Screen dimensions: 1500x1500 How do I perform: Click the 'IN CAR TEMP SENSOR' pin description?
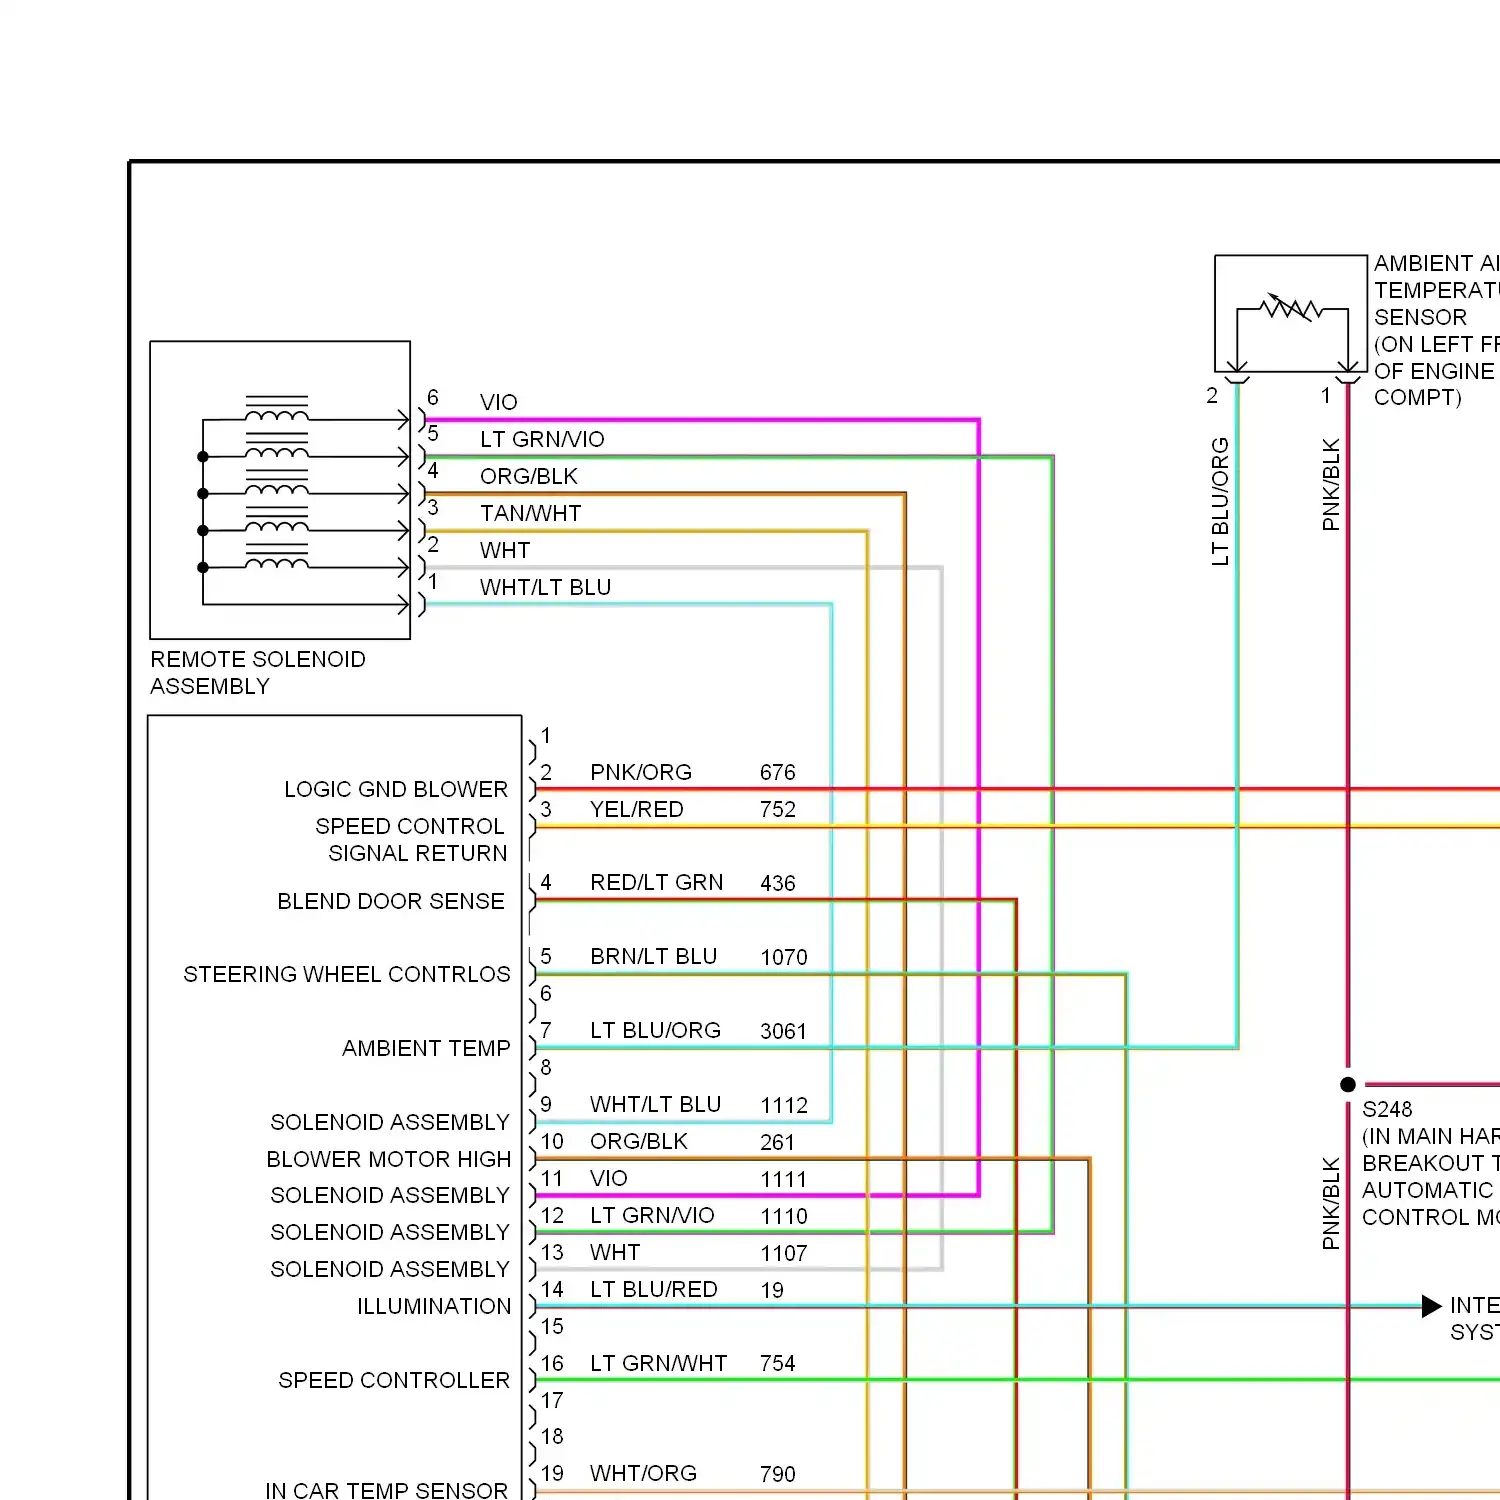click(386, 1490)
